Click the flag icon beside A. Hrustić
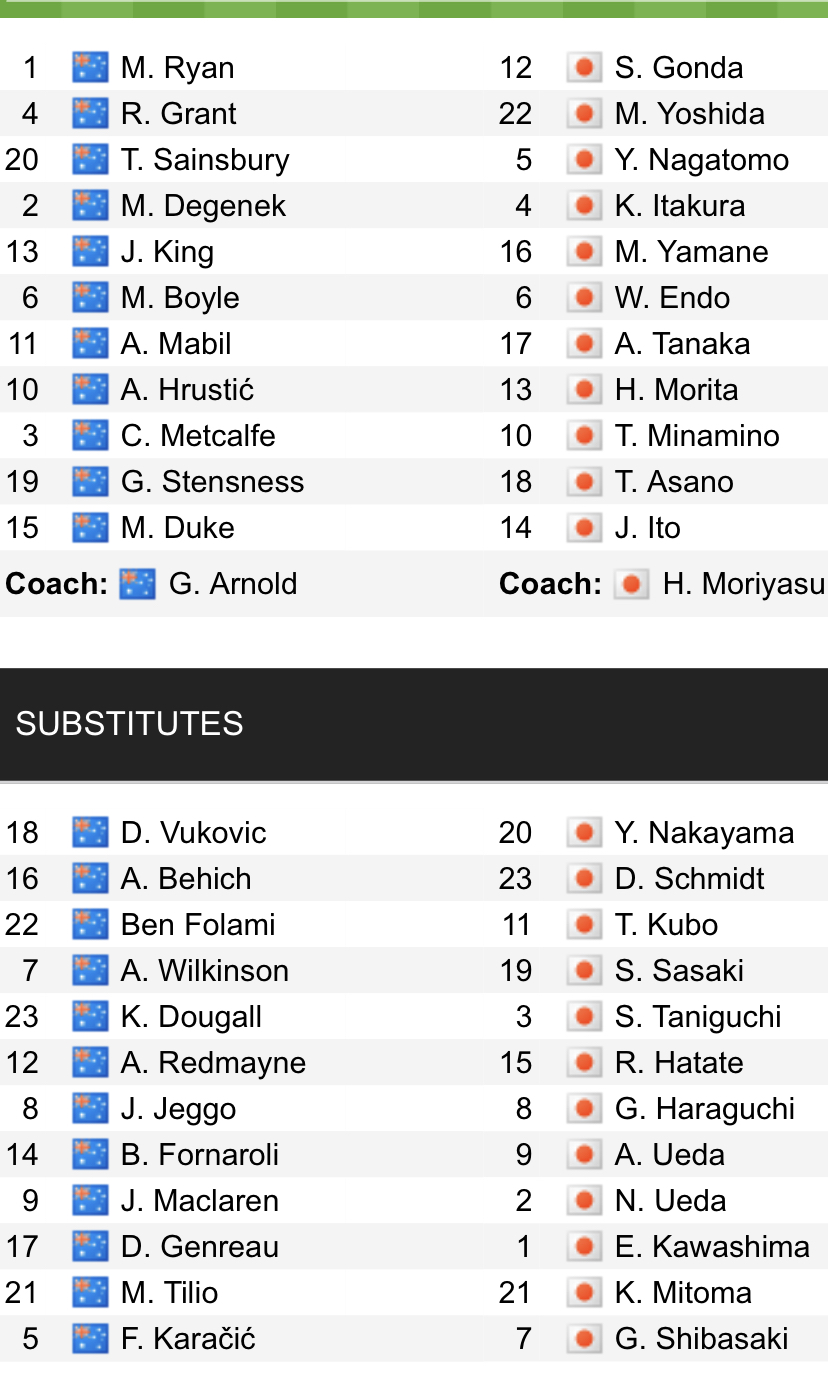828x1376 pixels. (x=90, y=390)
